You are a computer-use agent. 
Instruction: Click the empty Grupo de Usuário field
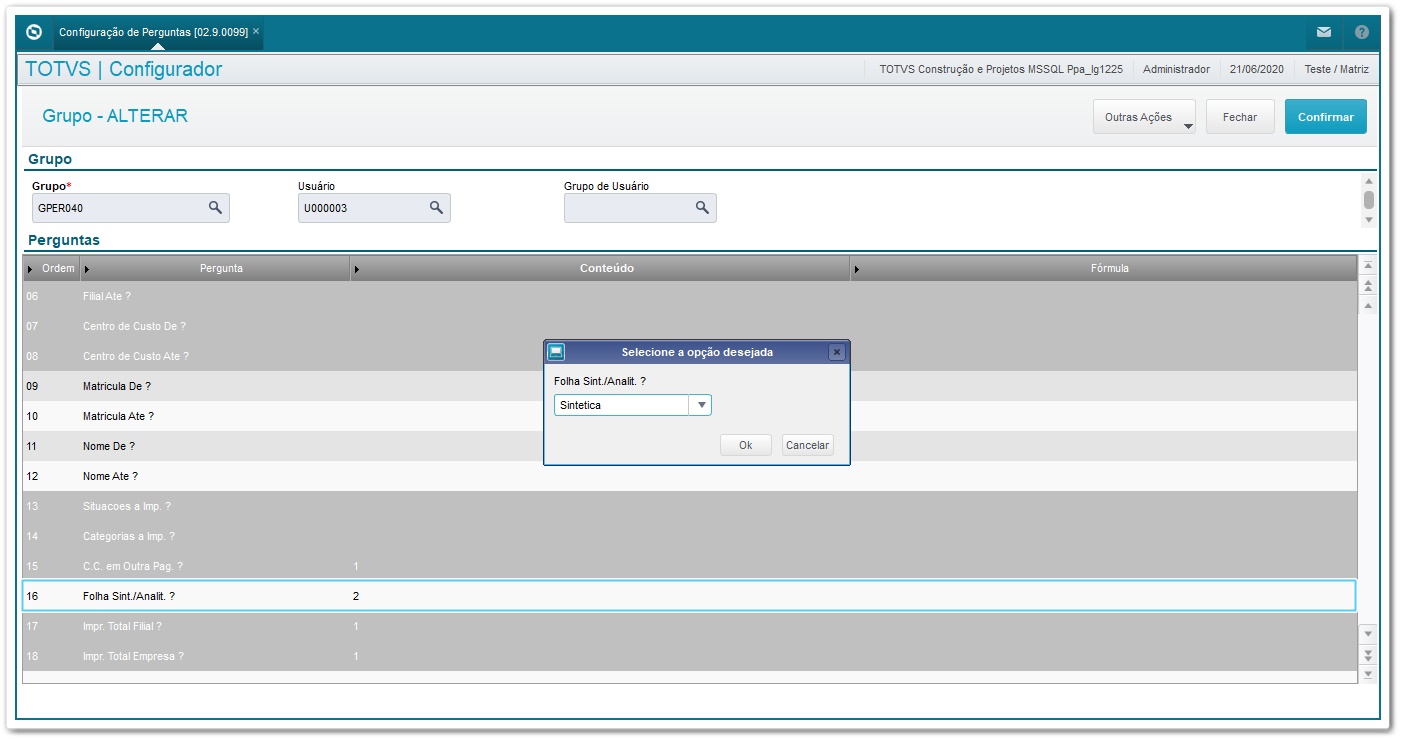tap(640, 208)
